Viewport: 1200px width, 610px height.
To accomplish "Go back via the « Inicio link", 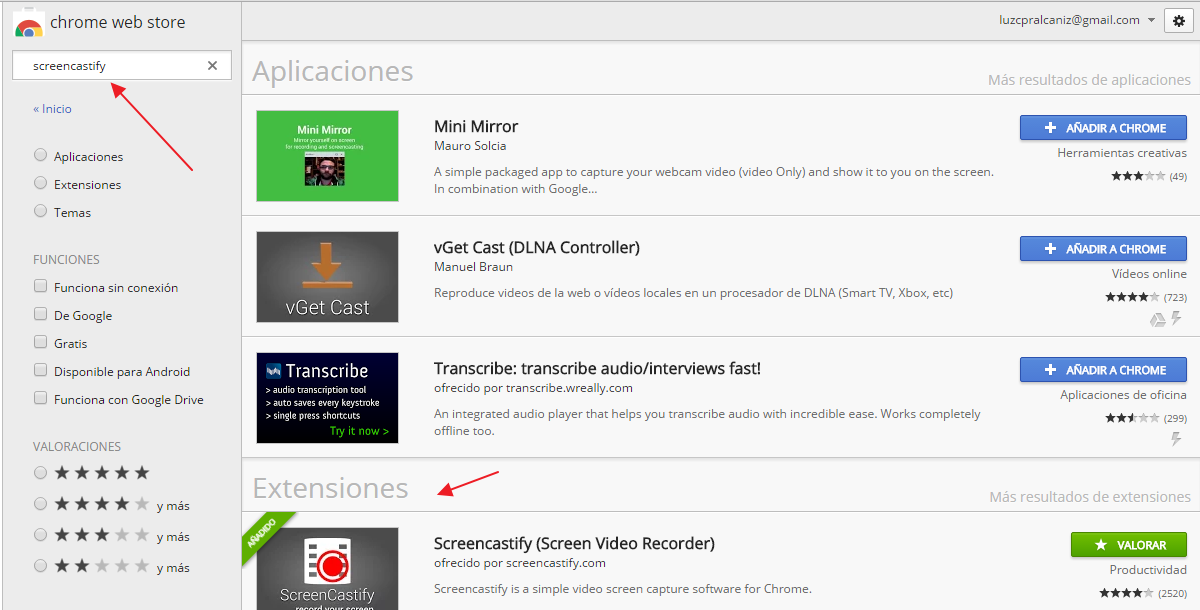I will 52,109.
